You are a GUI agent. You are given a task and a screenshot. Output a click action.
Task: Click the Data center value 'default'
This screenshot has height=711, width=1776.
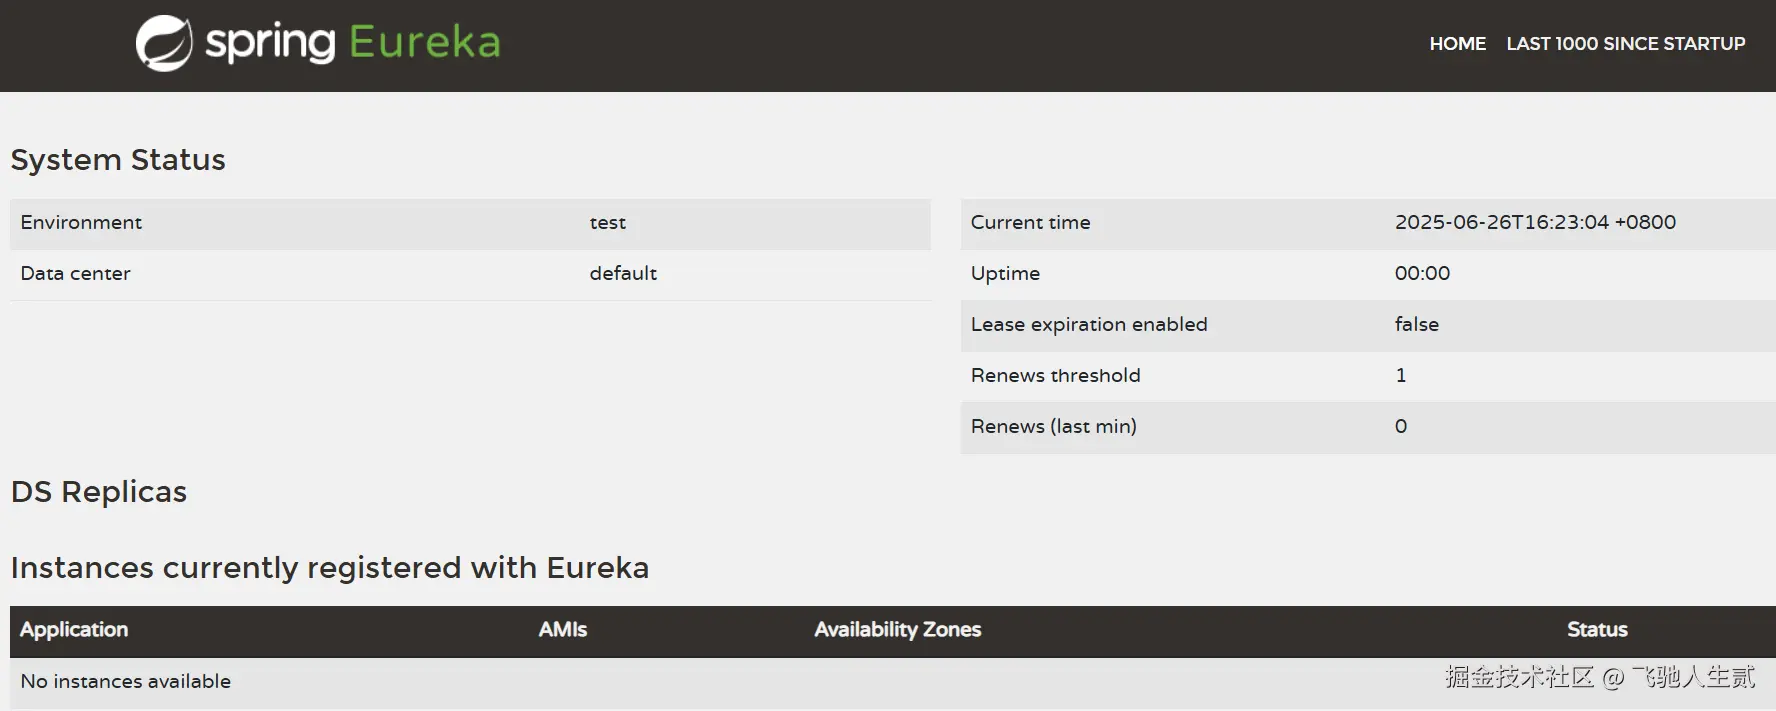(x=623, y=274)
